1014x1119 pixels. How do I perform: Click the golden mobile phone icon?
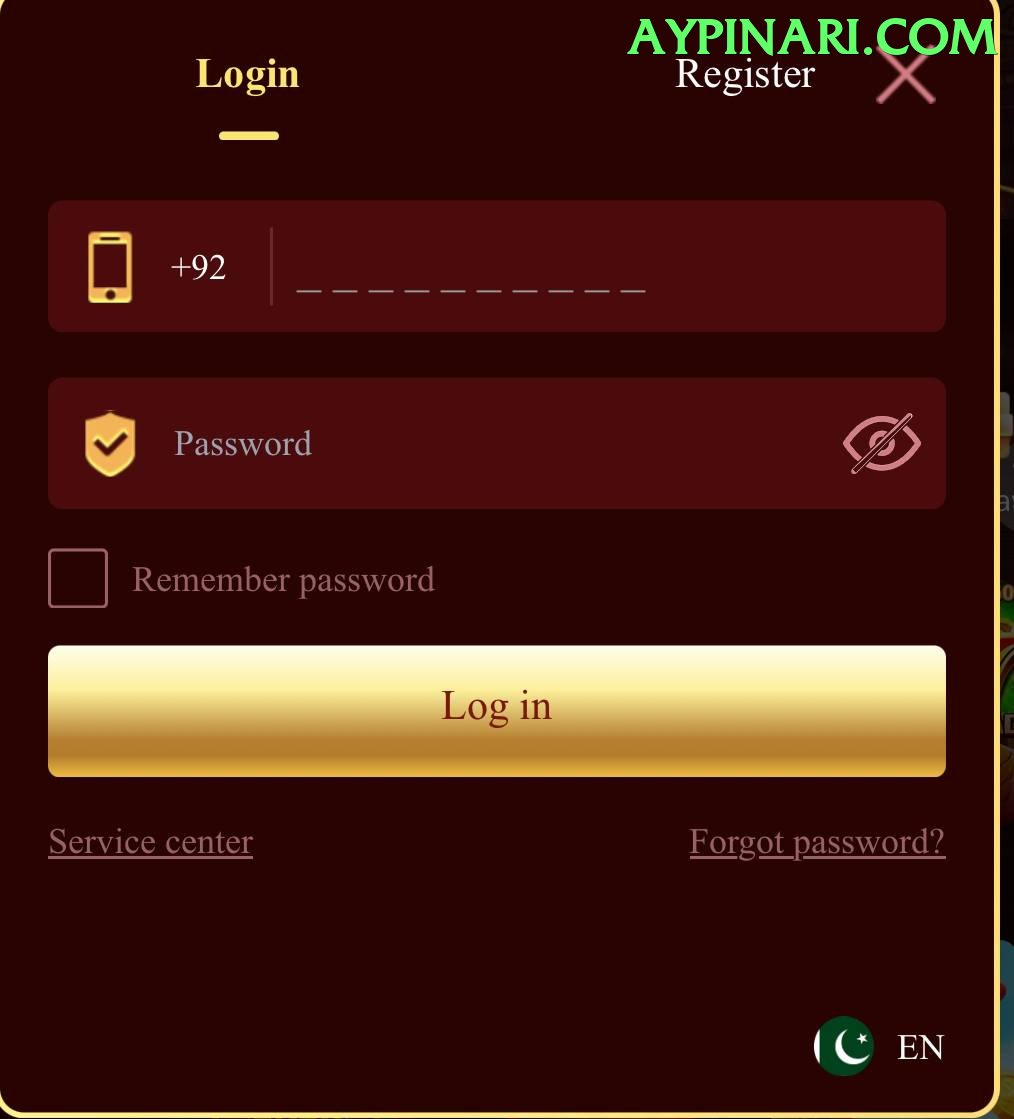[110, 267]
